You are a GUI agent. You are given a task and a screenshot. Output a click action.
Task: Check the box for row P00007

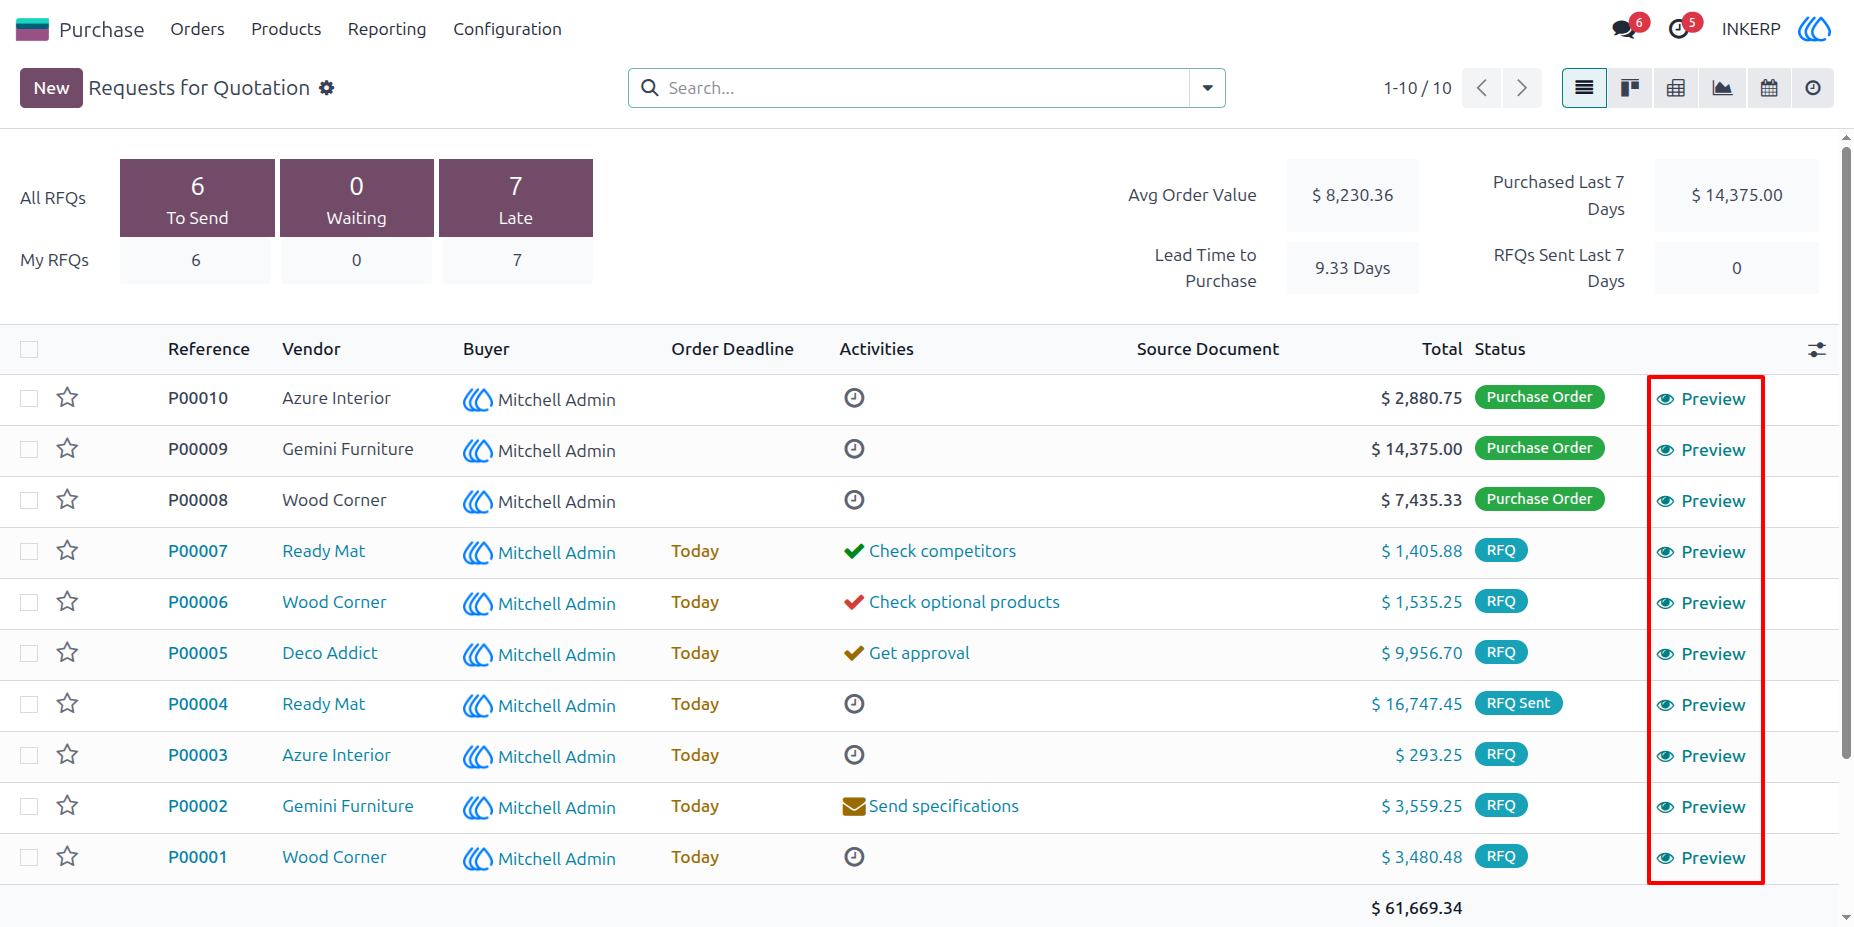[29, 551]
